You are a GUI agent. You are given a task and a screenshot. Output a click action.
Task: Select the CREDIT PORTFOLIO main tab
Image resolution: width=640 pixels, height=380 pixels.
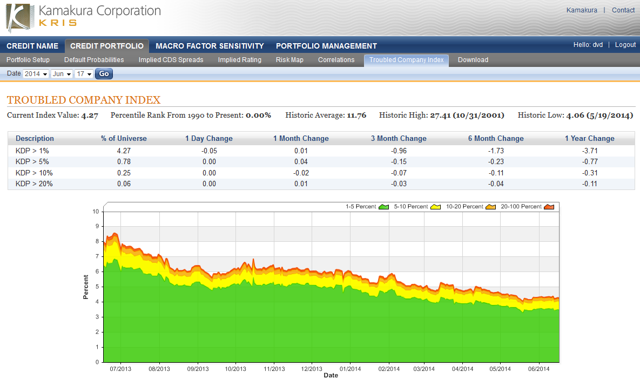pyautogui.click(x=107, y=46)
